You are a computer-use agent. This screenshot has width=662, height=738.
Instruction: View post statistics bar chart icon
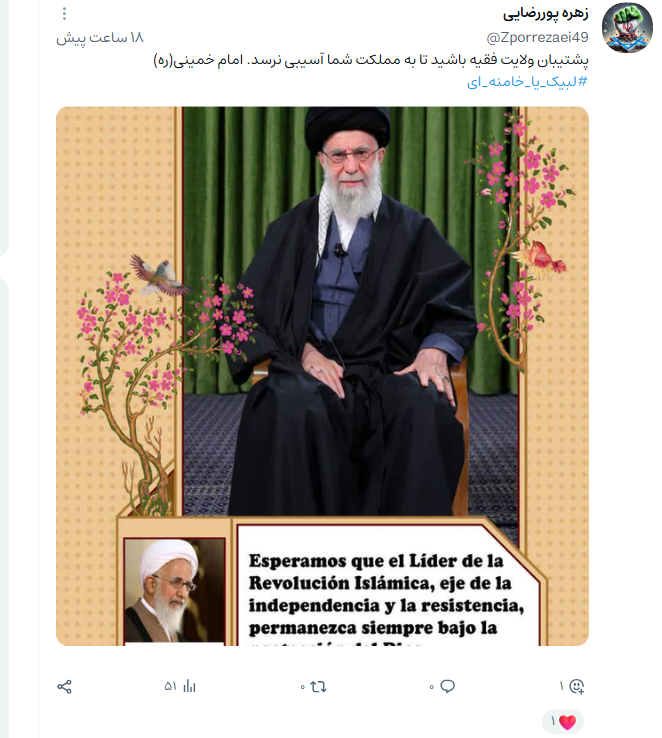pyautogui.click(x=189, y=686)
